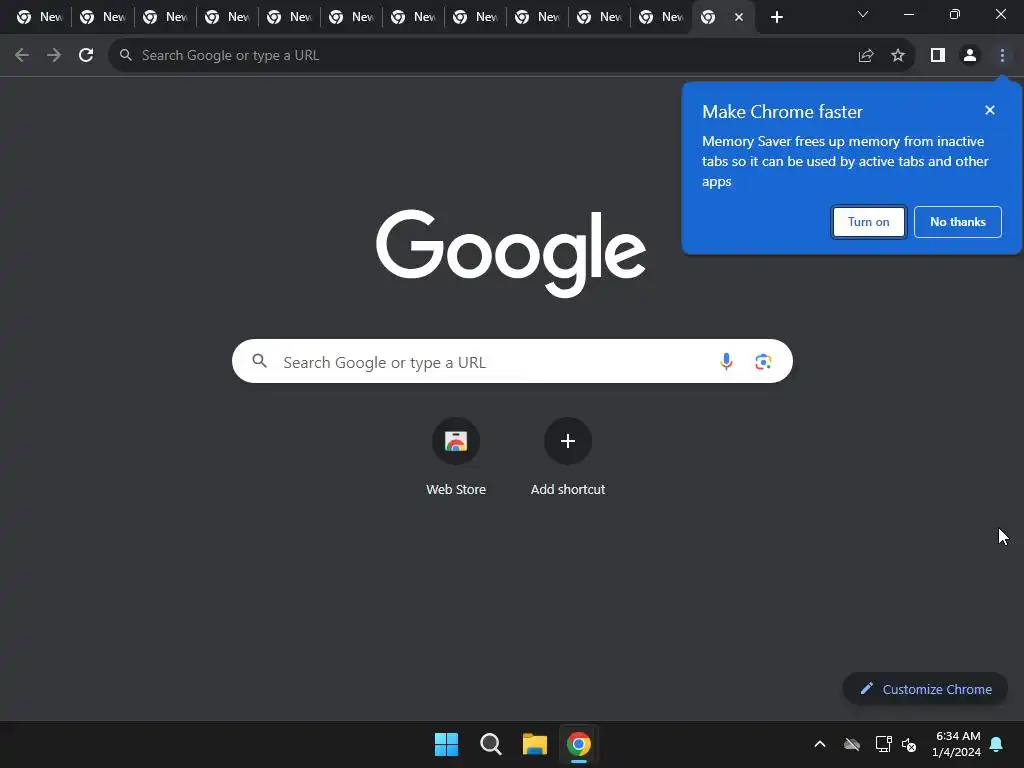Open the side panel icon
The image size is (1024, 768).
938,56
